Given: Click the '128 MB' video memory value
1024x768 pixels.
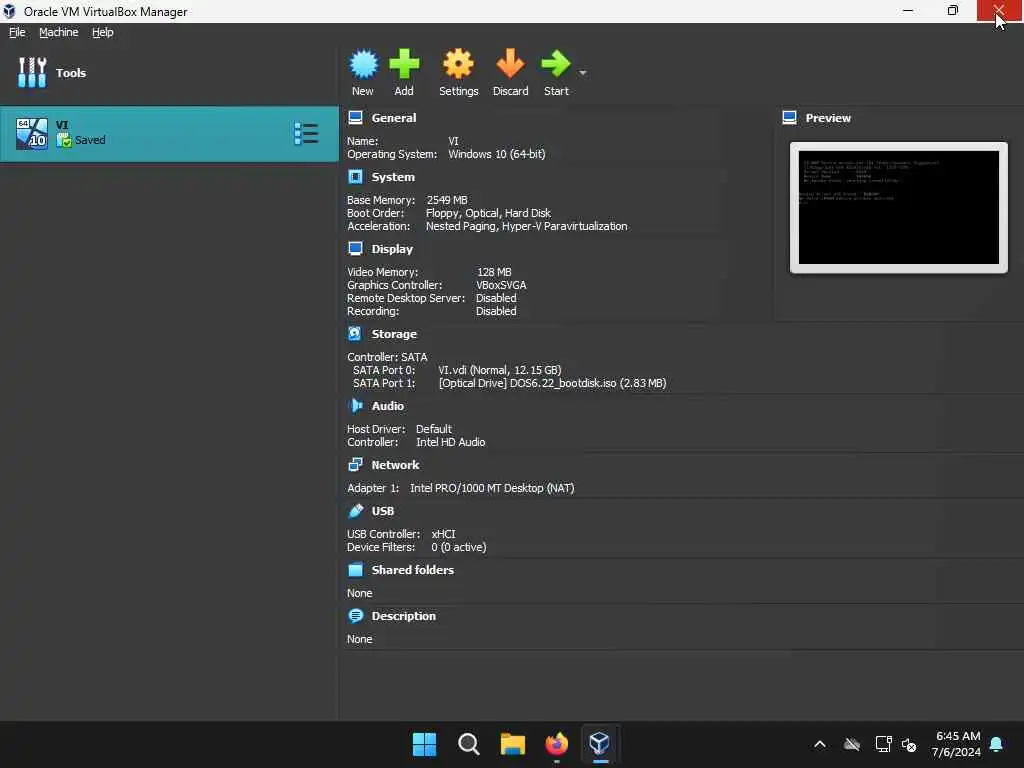Looking at the screenshot, I should (494, 272).
